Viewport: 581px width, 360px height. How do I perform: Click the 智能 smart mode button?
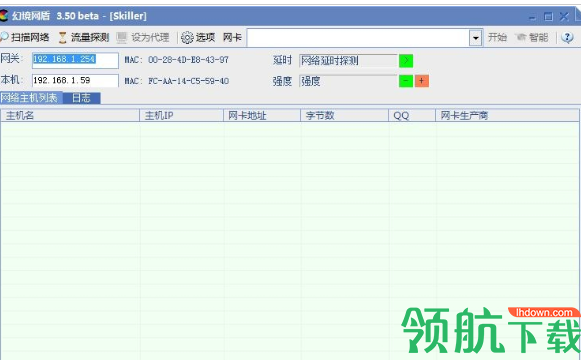[532, 37]
